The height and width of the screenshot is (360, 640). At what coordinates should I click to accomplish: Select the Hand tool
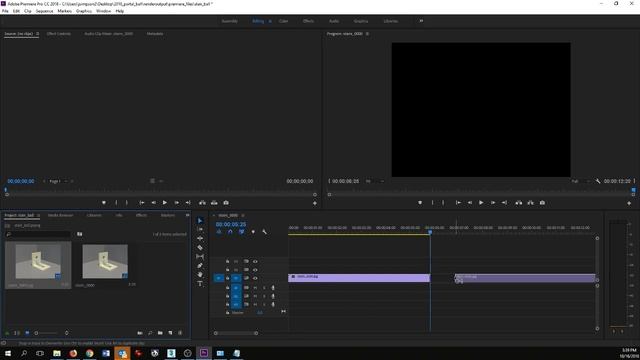200,274
